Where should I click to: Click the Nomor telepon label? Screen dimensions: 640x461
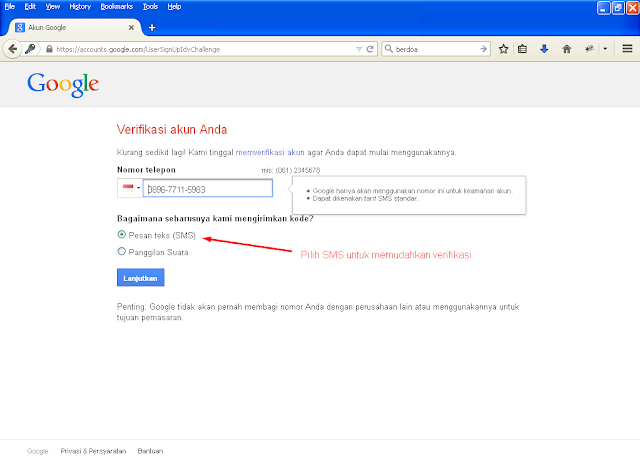(146, 170)
